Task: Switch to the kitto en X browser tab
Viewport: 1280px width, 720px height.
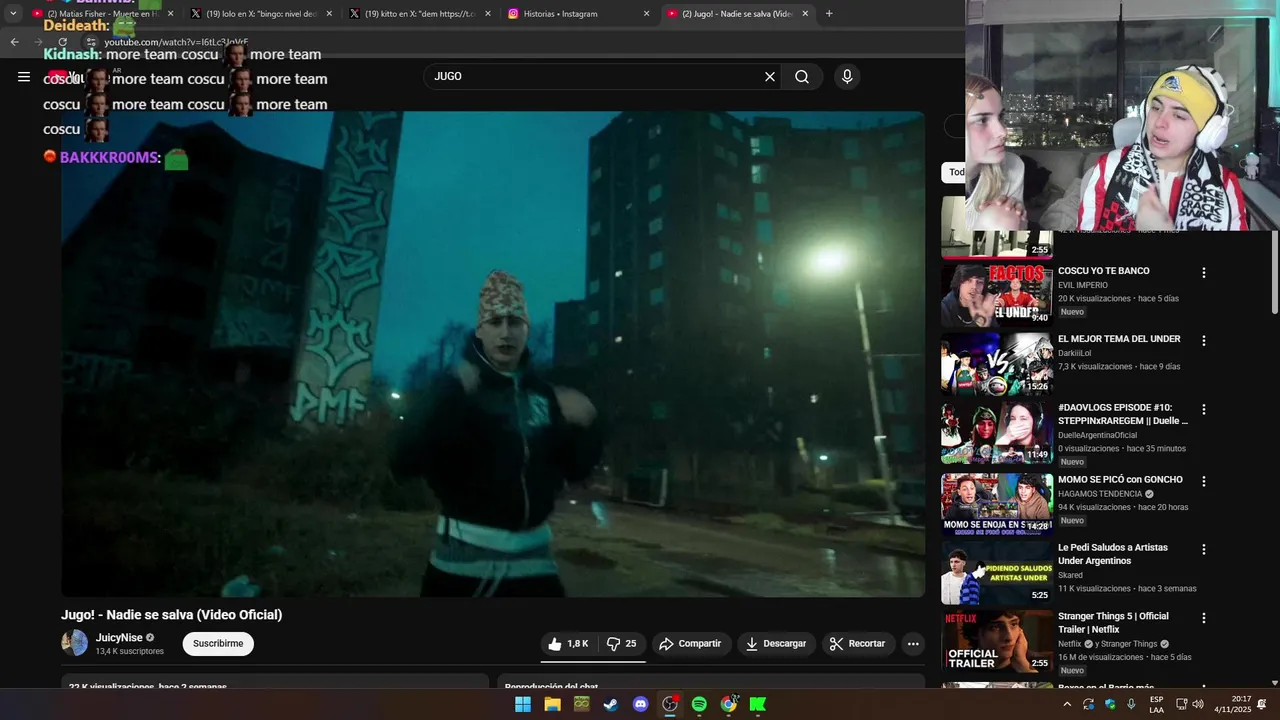Action: [x=418, y=14]
